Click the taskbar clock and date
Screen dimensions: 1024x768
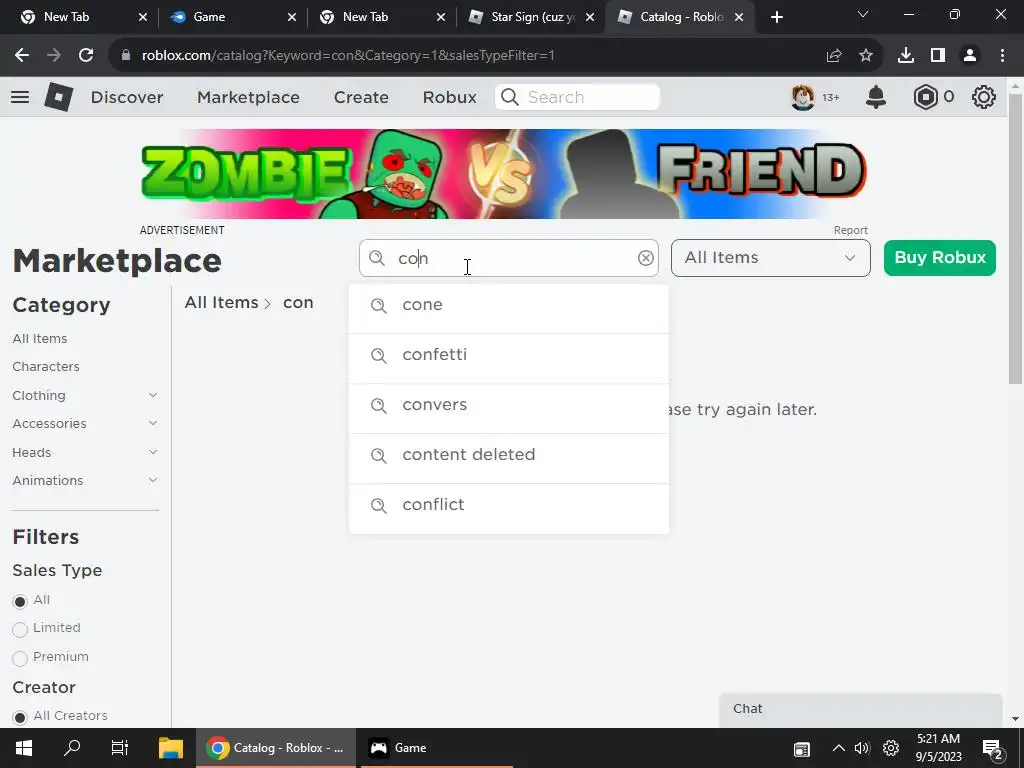(x=938, y=748)
